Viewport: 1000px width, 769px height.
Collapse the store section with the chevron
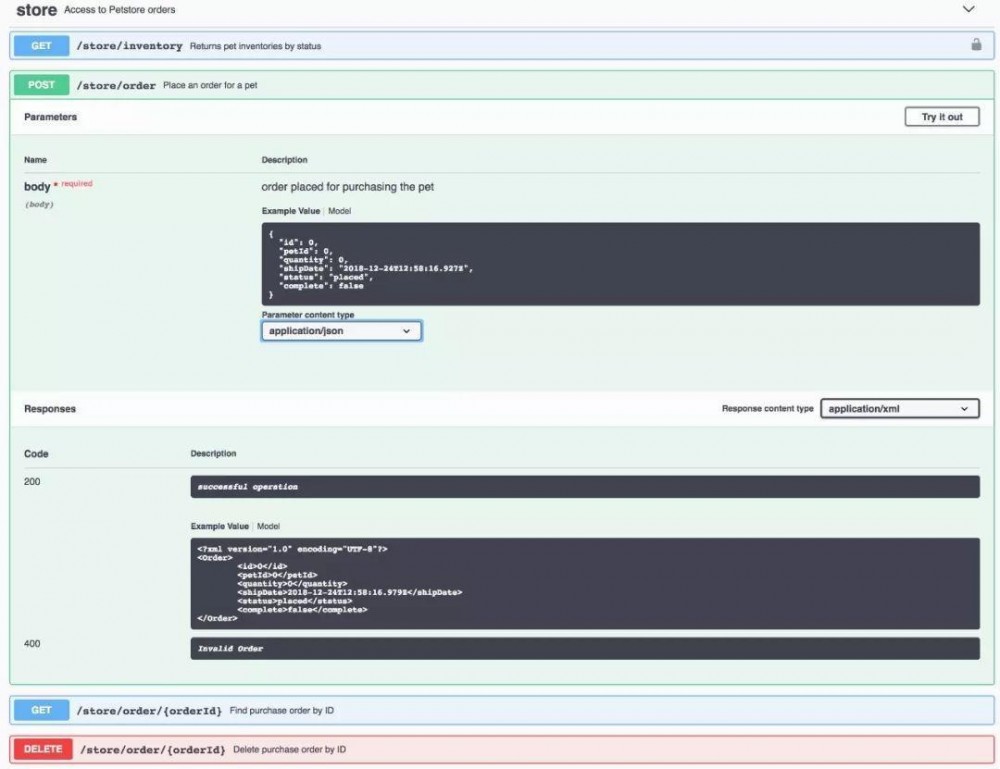click(968, 9)
